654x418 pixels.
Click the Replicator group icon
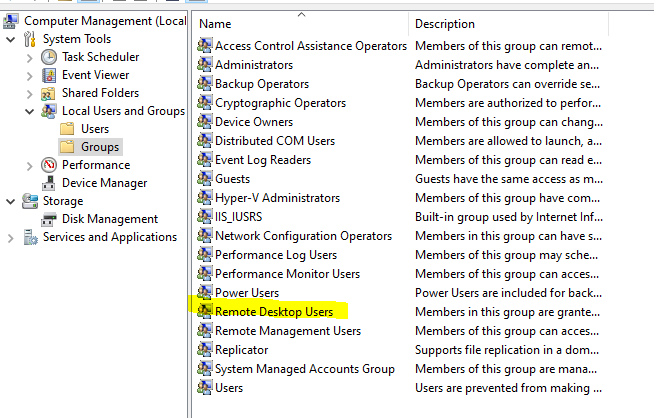204,349
